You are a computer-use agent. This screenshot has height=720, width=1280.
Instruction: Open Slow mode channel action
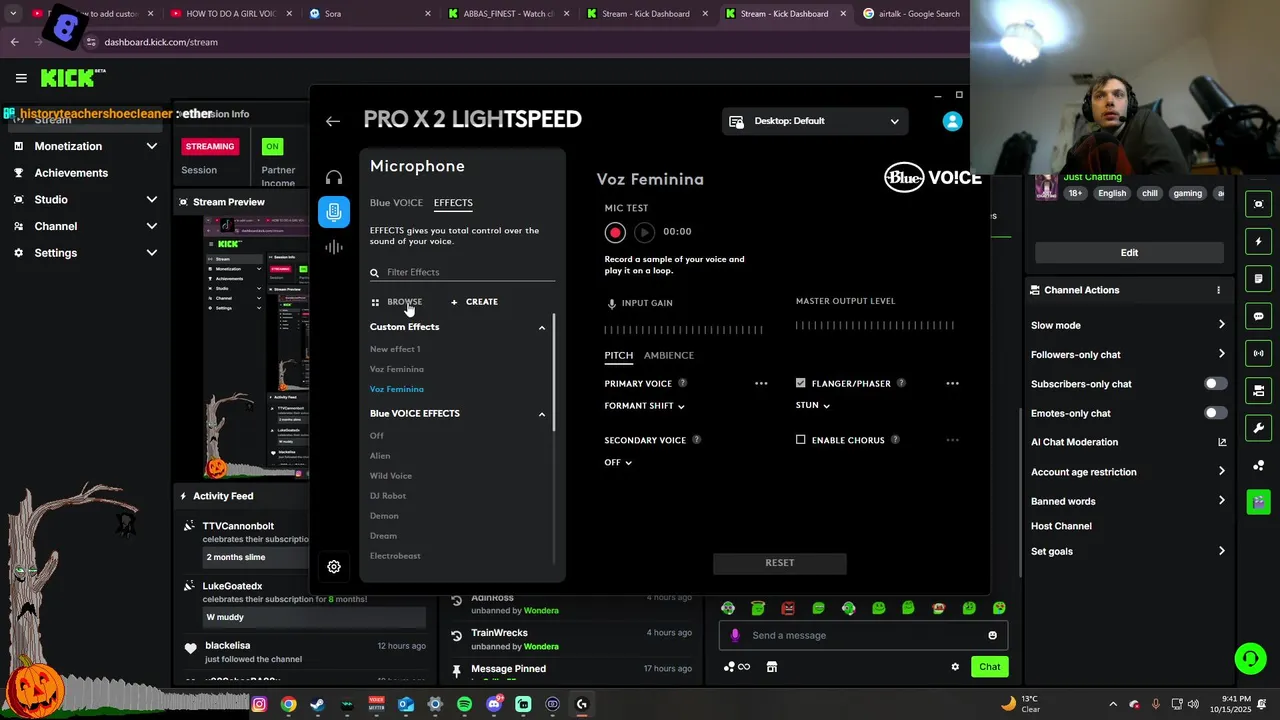click(x=1128, y=325)
